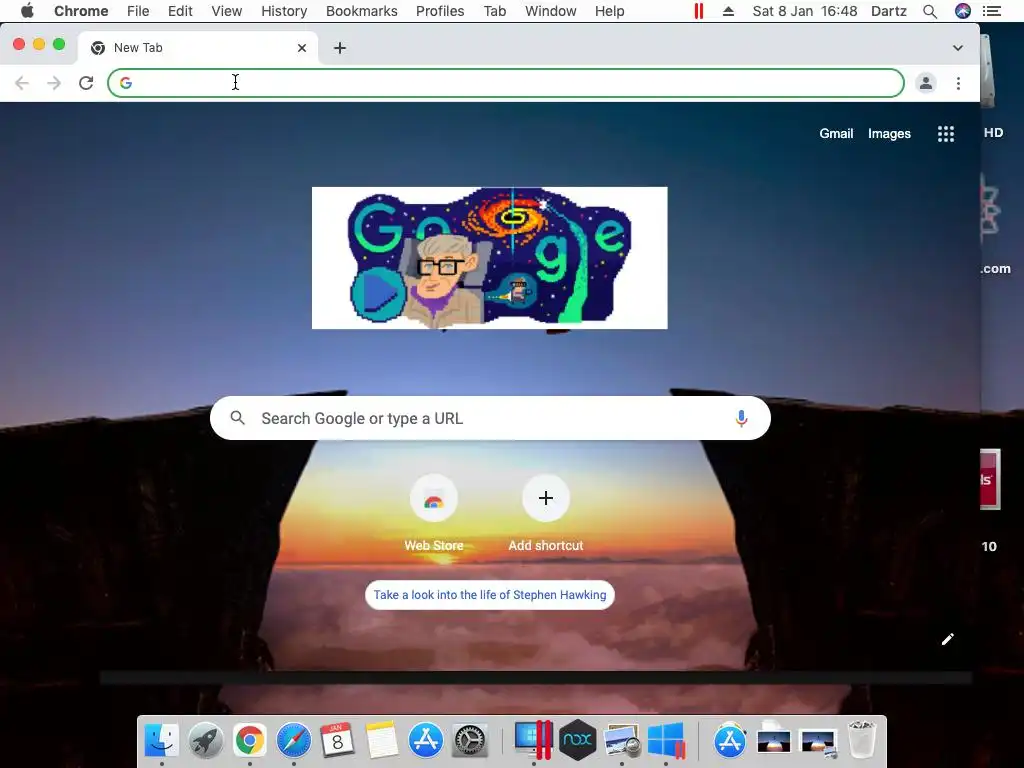Open the View menu

(x=227, y=11)
